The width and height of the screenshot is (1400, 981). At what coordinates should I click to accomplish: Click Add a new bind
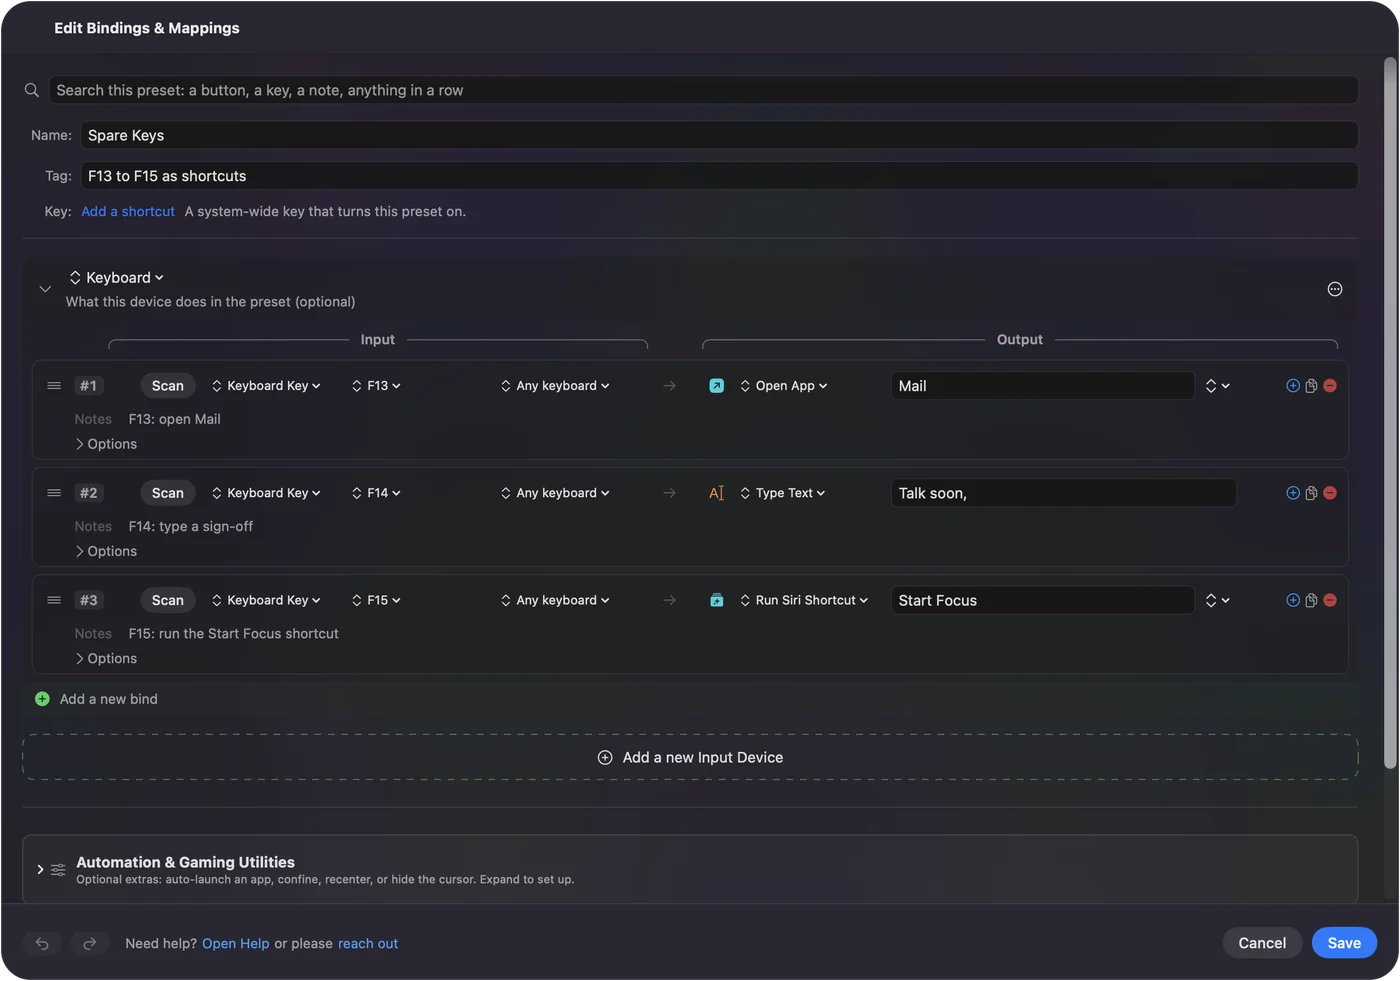[x=109, y=699]
